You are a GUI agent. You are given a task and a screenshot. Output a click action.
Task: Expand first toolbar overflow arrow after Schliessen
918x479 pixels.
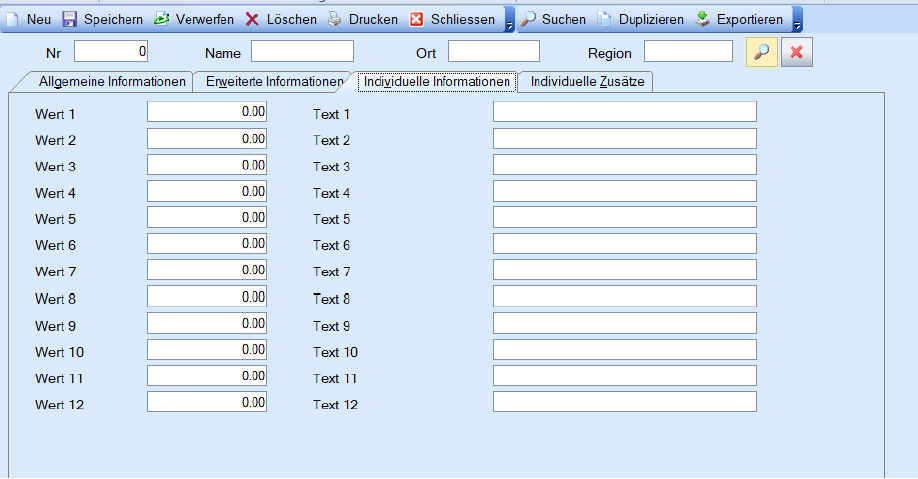point(509,19)
